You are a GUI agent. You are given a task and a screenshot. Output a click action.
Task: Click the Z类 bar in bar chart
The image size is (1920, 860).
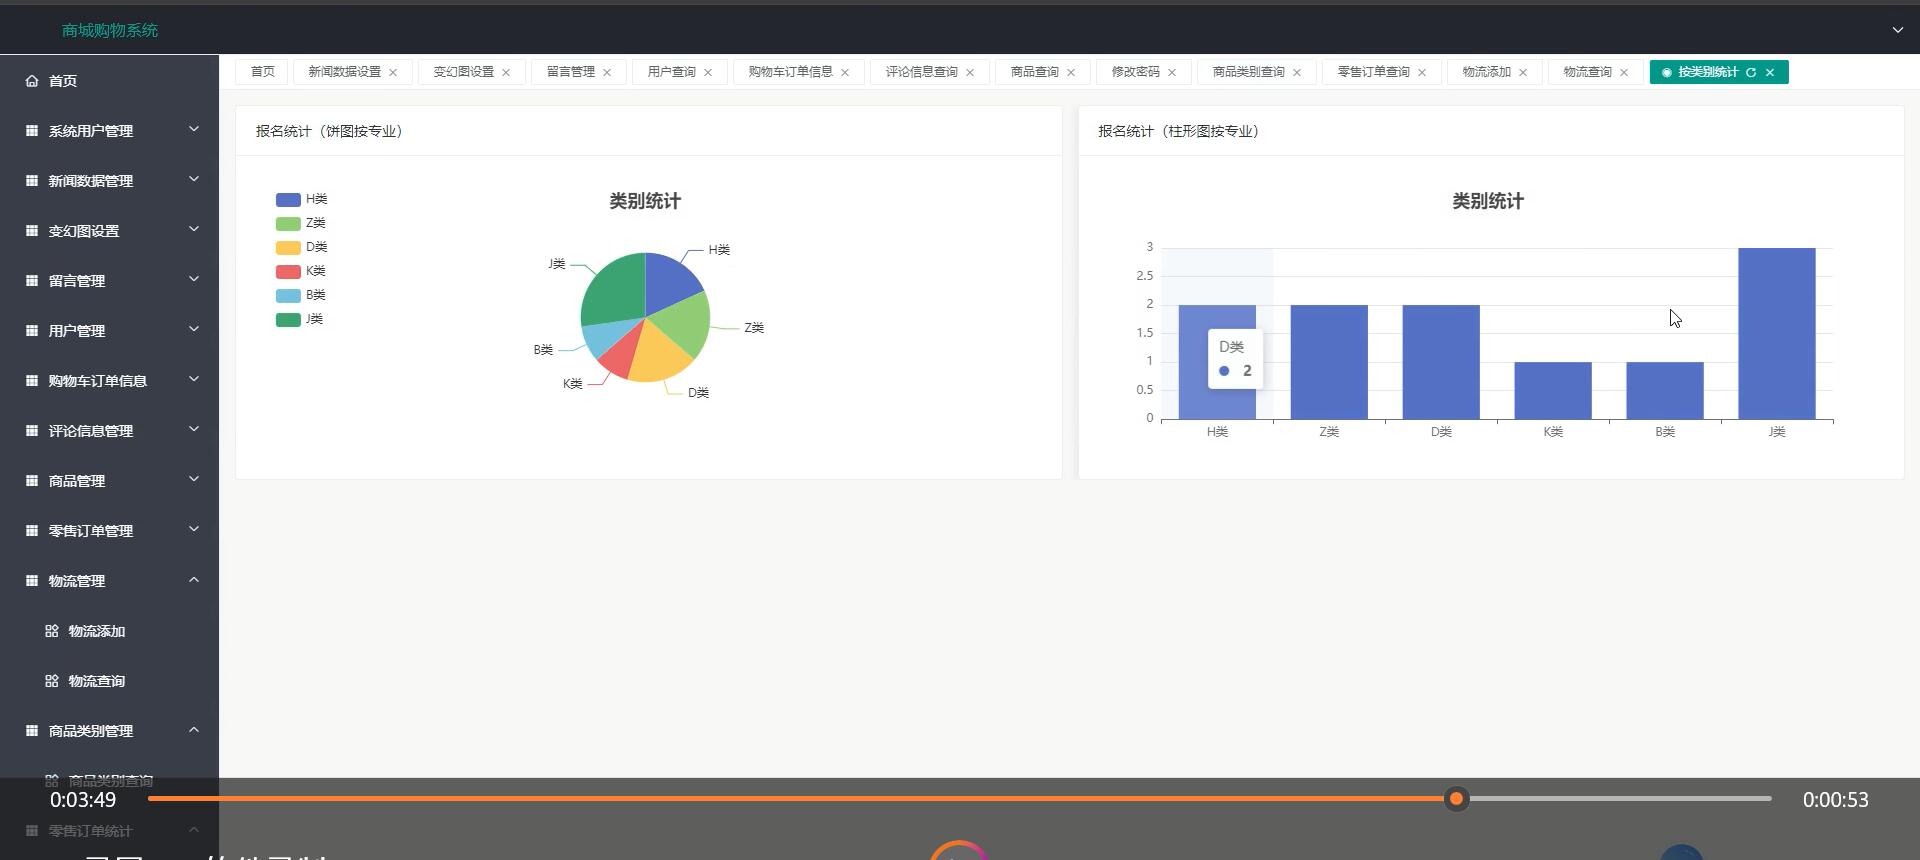(1329, 362)
